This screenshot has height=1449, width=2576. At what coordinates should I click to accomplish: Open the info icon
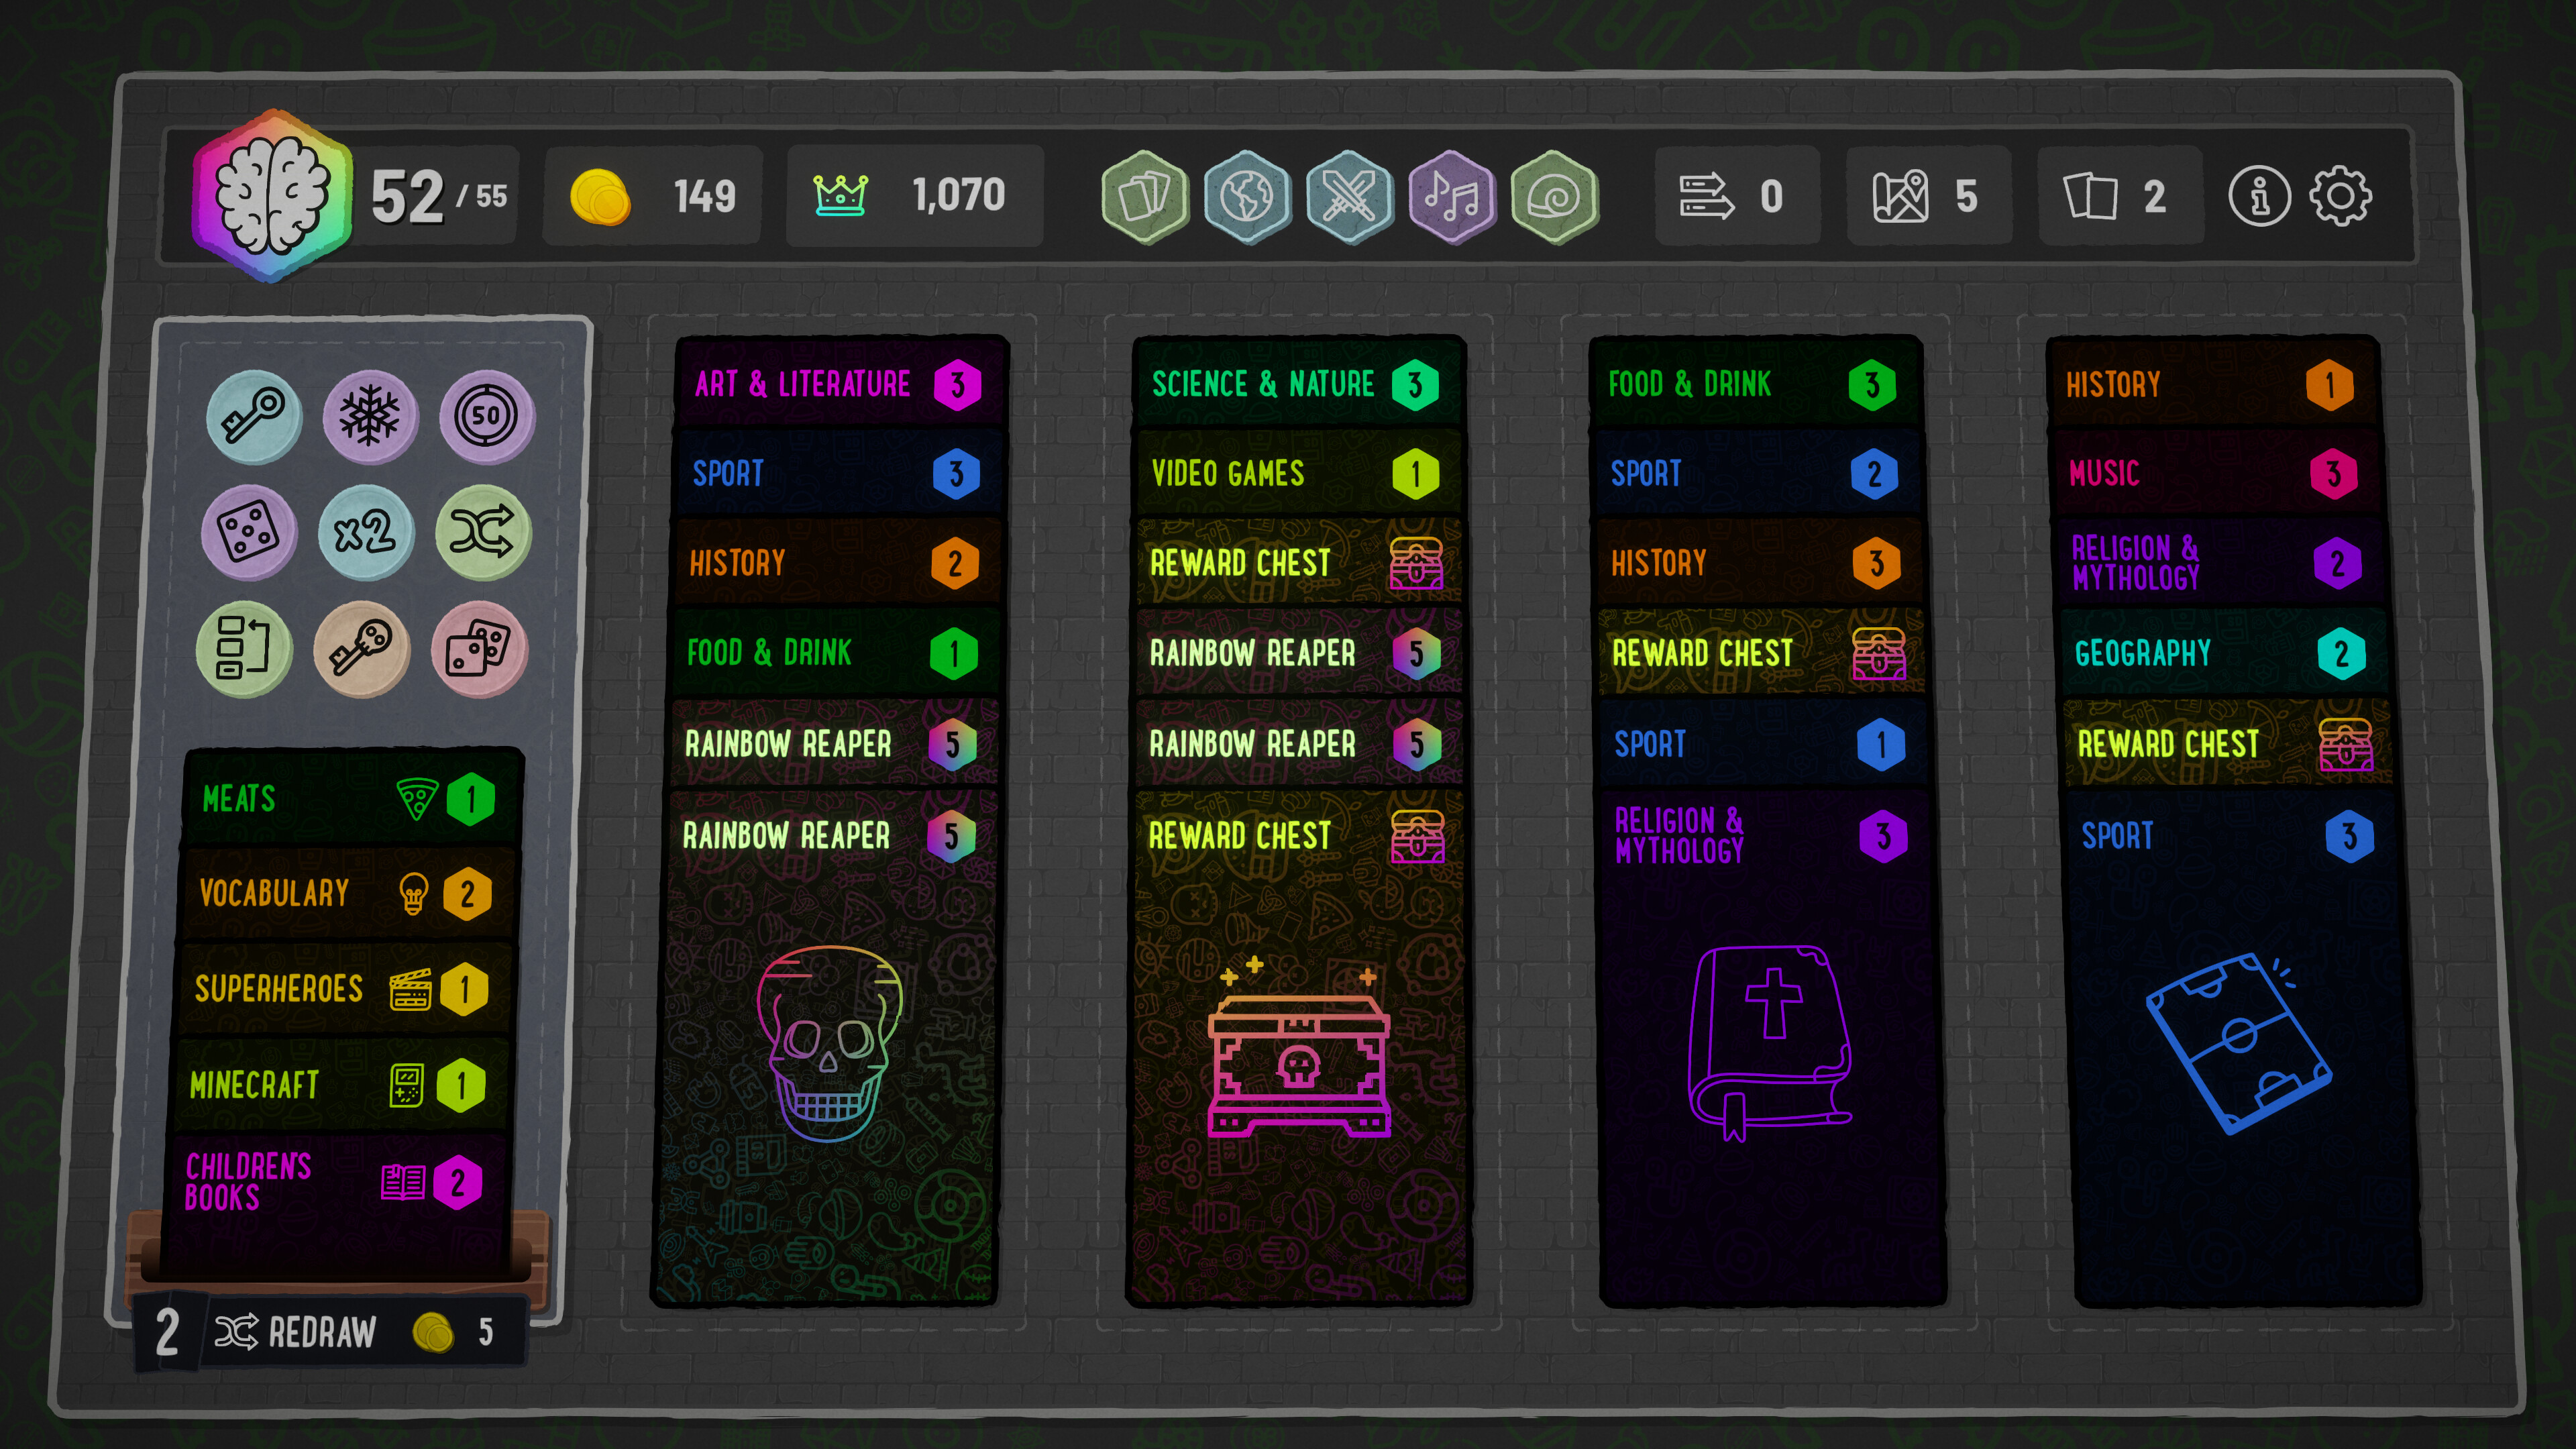(x=2258, y=196)
